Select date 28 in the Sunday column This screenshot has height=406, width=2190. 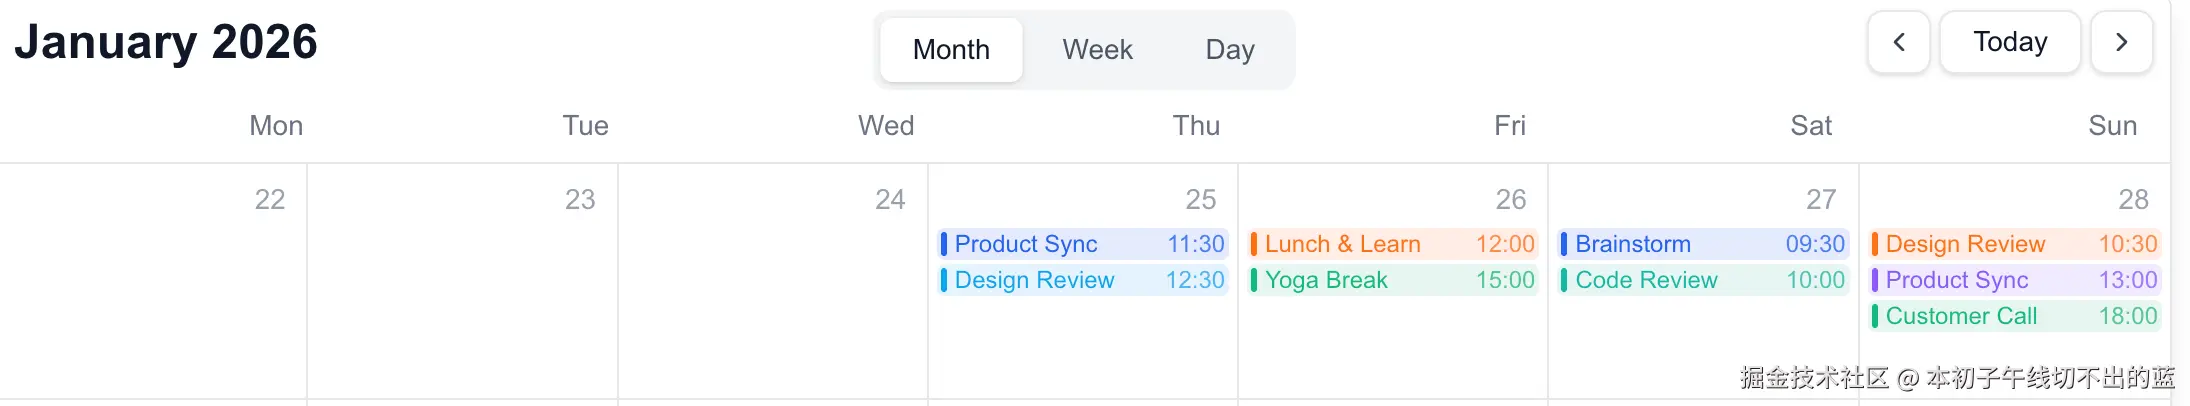click(2133, 199)
